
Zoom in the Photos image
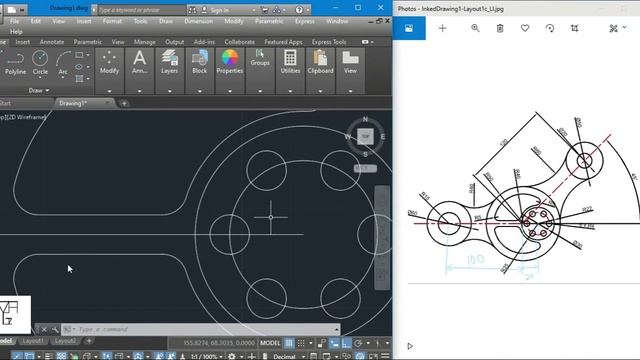click(475, 28)
